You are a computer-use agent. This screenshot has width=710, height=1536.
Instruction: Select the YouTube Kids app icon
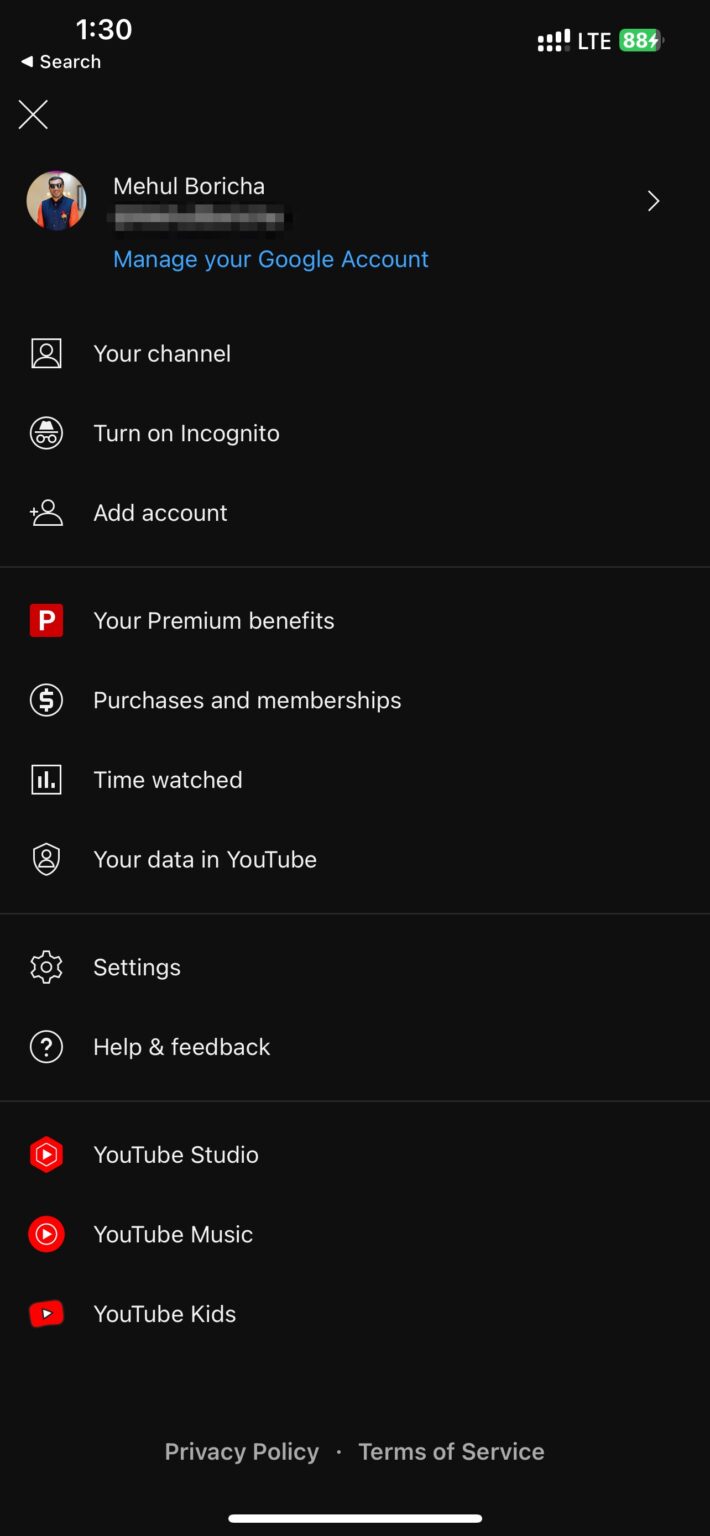click(46, 1313)
